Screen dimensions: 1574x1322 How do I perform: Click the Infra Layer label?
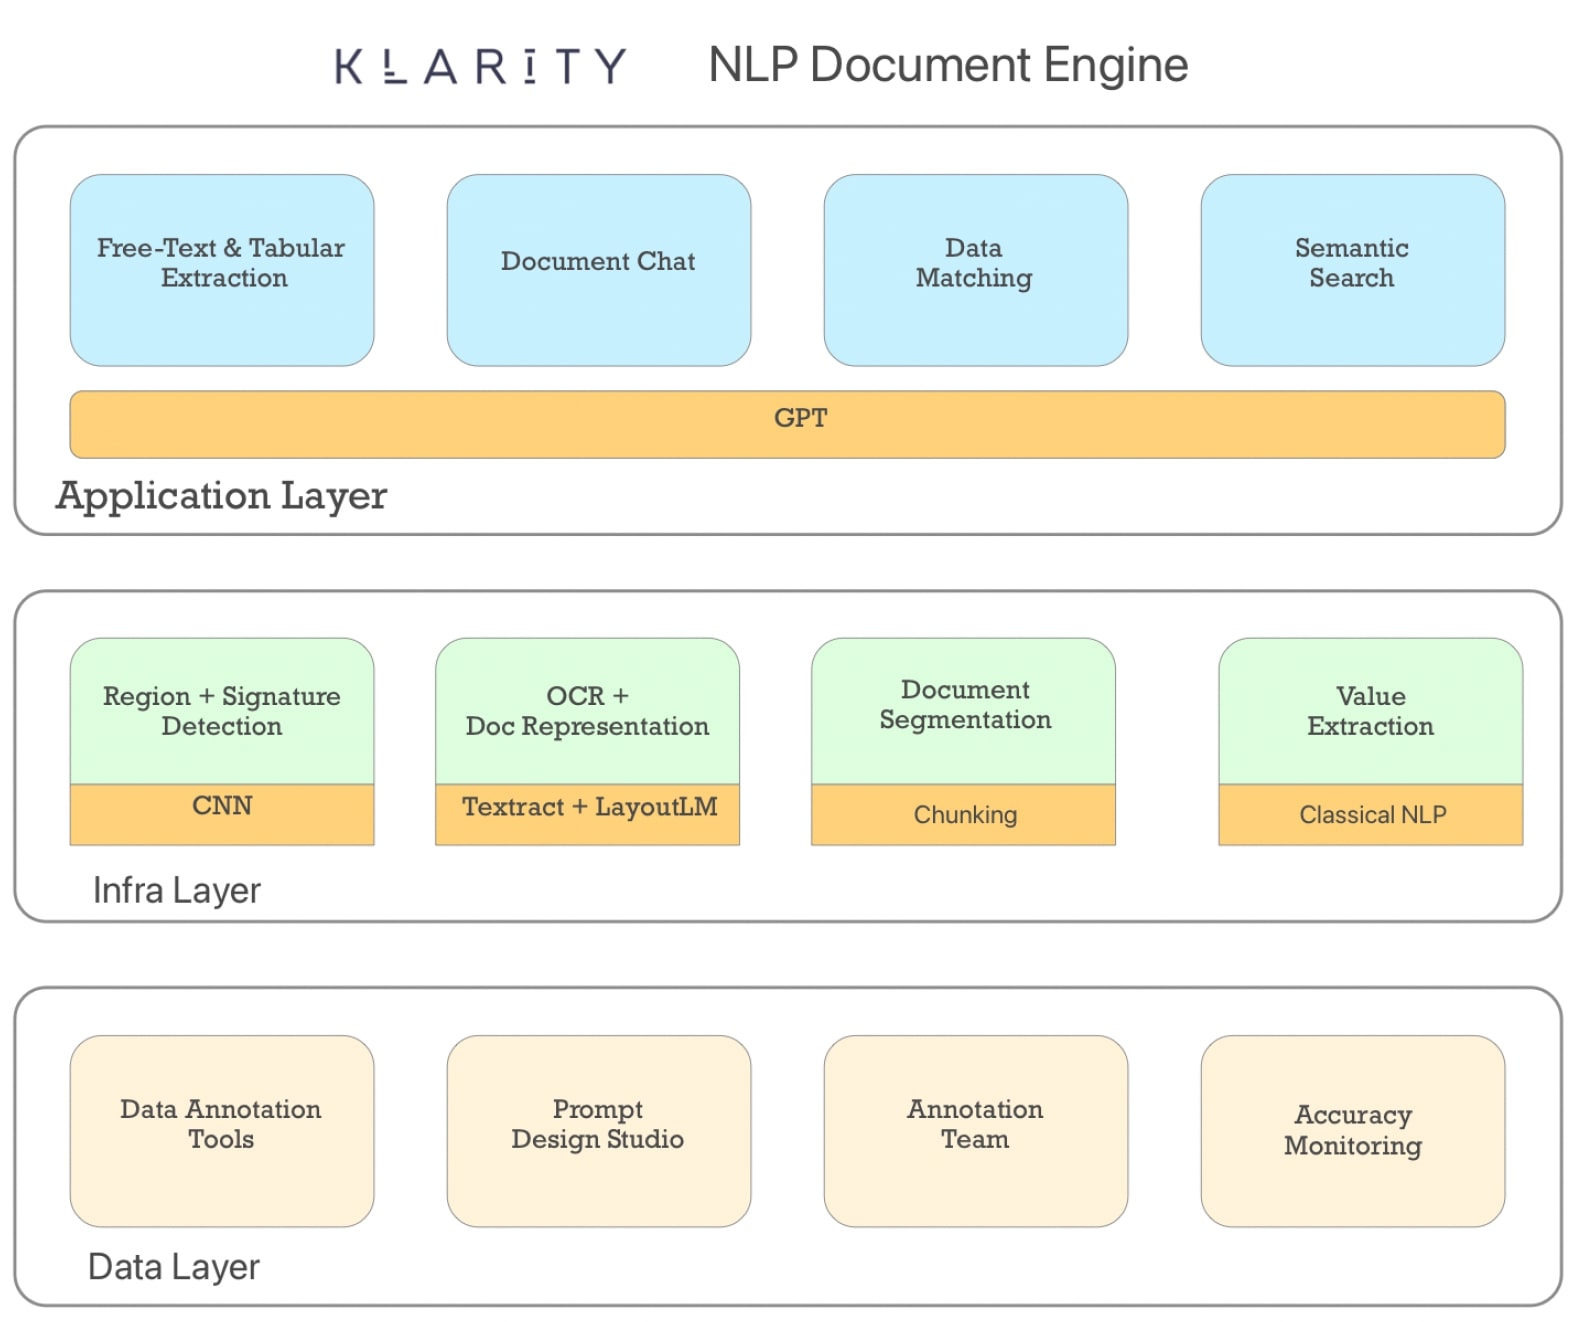pos(177,890)
